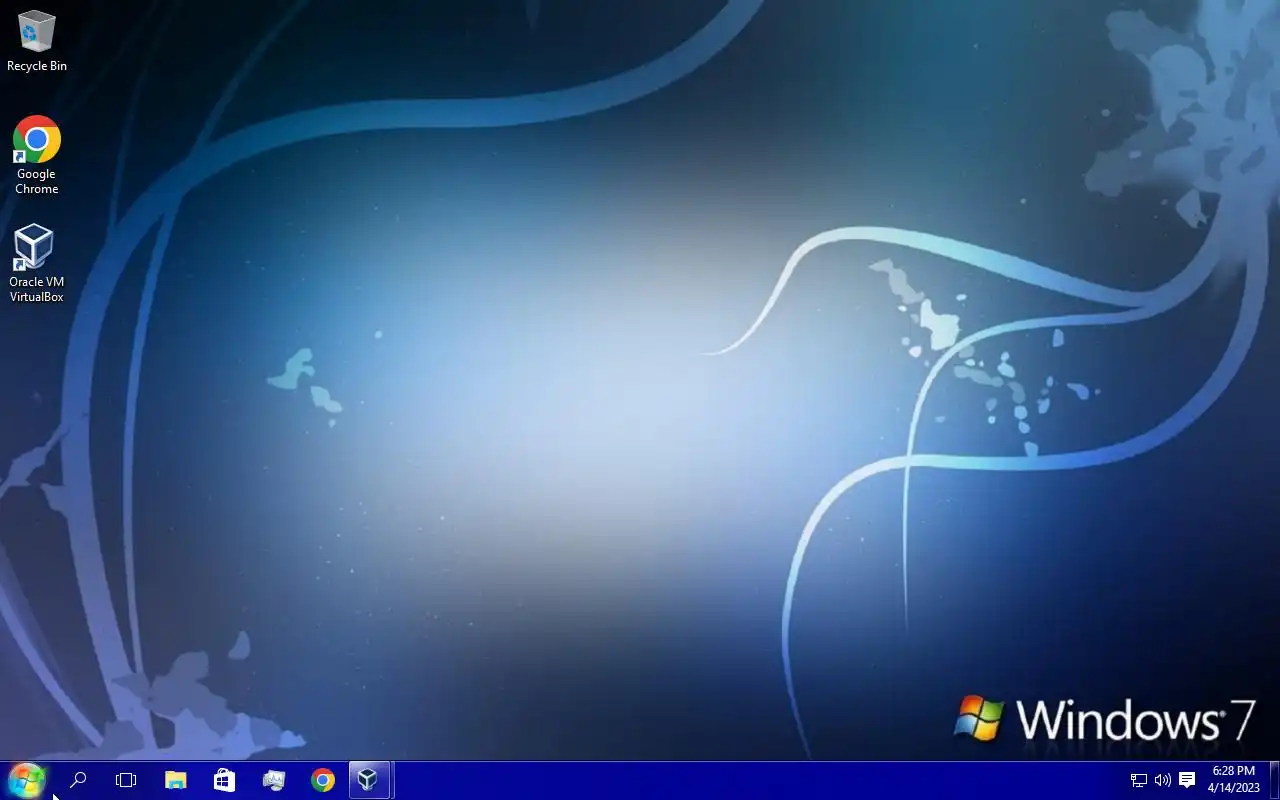Select the Oracle VM VirtualBox desktop shortcut
Screen dimensions: 1280x800
37,263
